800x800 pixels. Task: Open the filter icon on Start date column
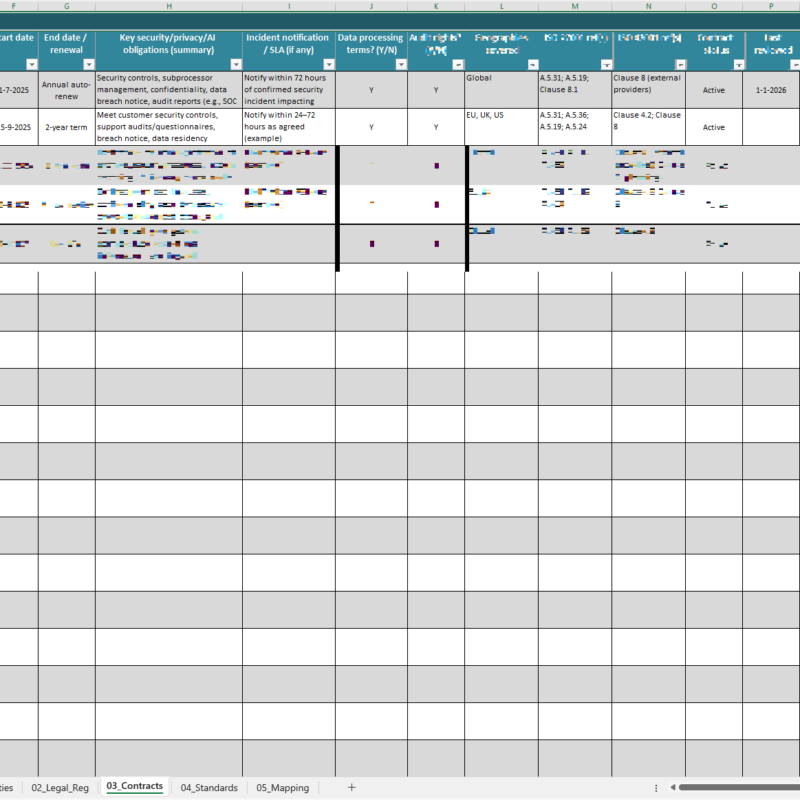pos(30,63)
